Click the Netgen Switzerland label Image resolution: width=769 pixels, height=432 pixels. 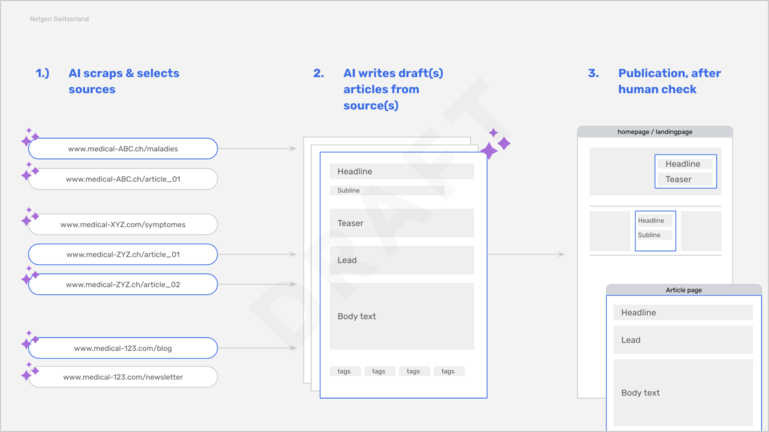tap(59, 20)
